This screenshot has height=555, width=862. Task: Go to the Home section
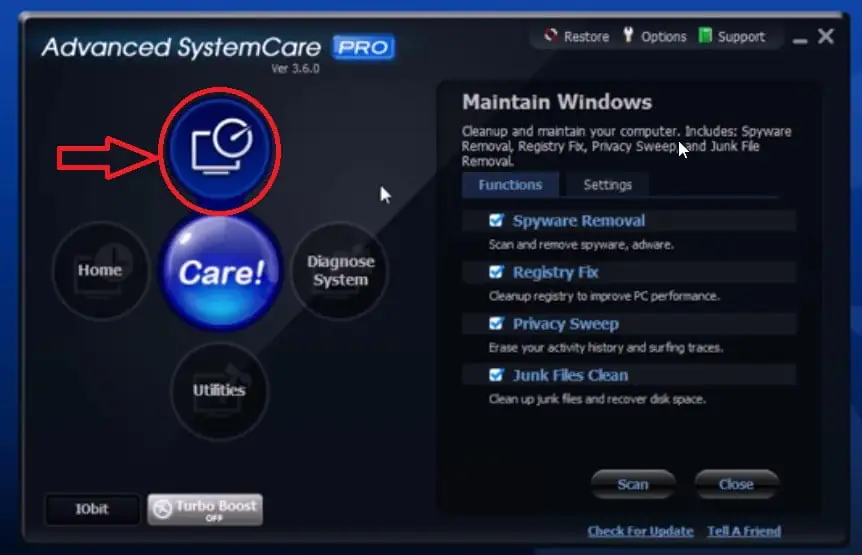point(100,270)
